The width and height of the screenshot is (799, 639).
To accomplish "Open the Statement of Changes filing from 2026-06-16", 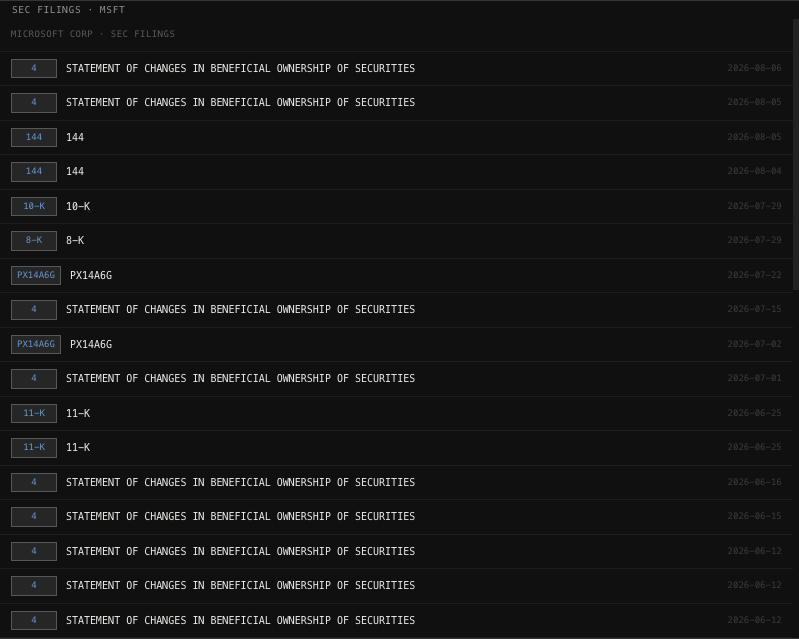I will (240, 482).
